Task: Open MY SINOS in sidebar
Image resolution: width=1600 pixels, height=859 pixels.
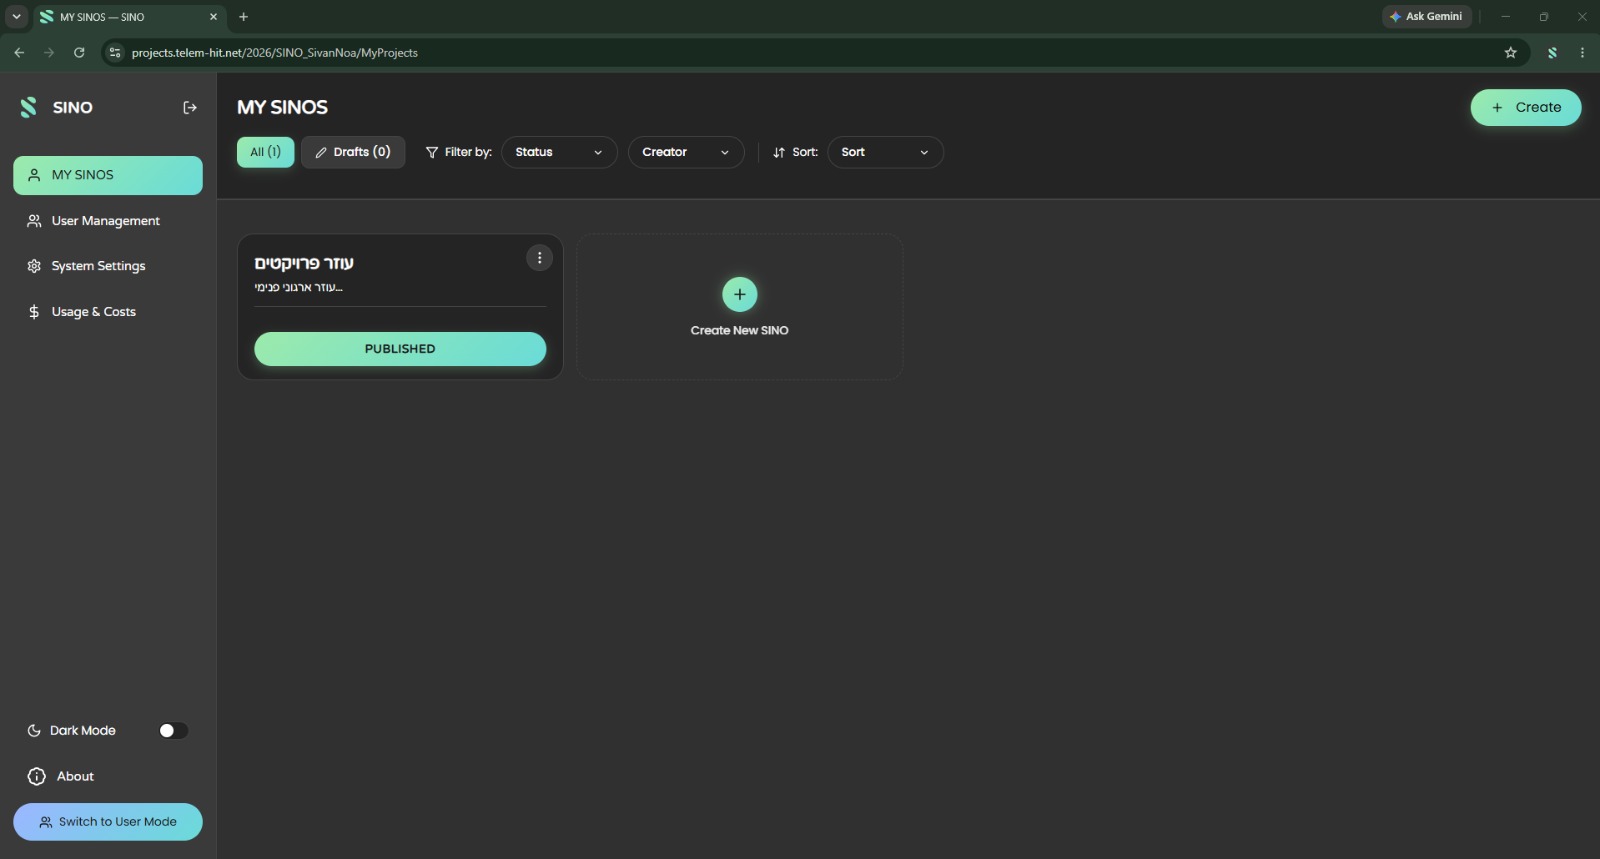Action: tap(108, 175)
